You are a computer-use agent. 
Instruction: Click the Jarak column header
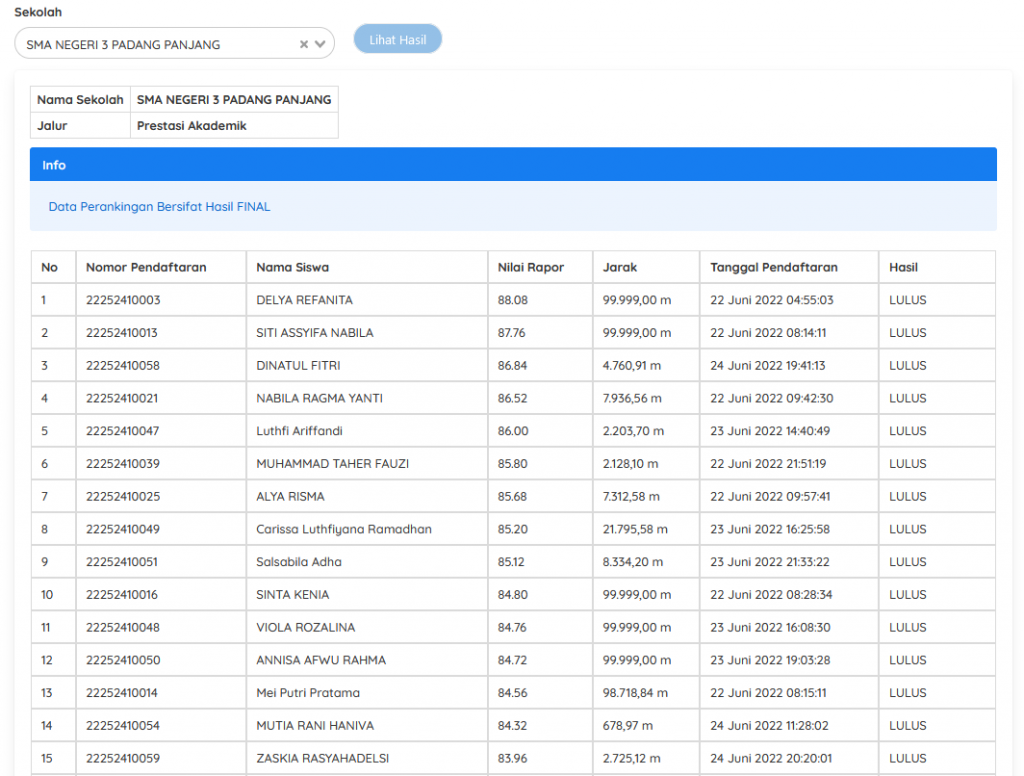(x=620, y=267)
